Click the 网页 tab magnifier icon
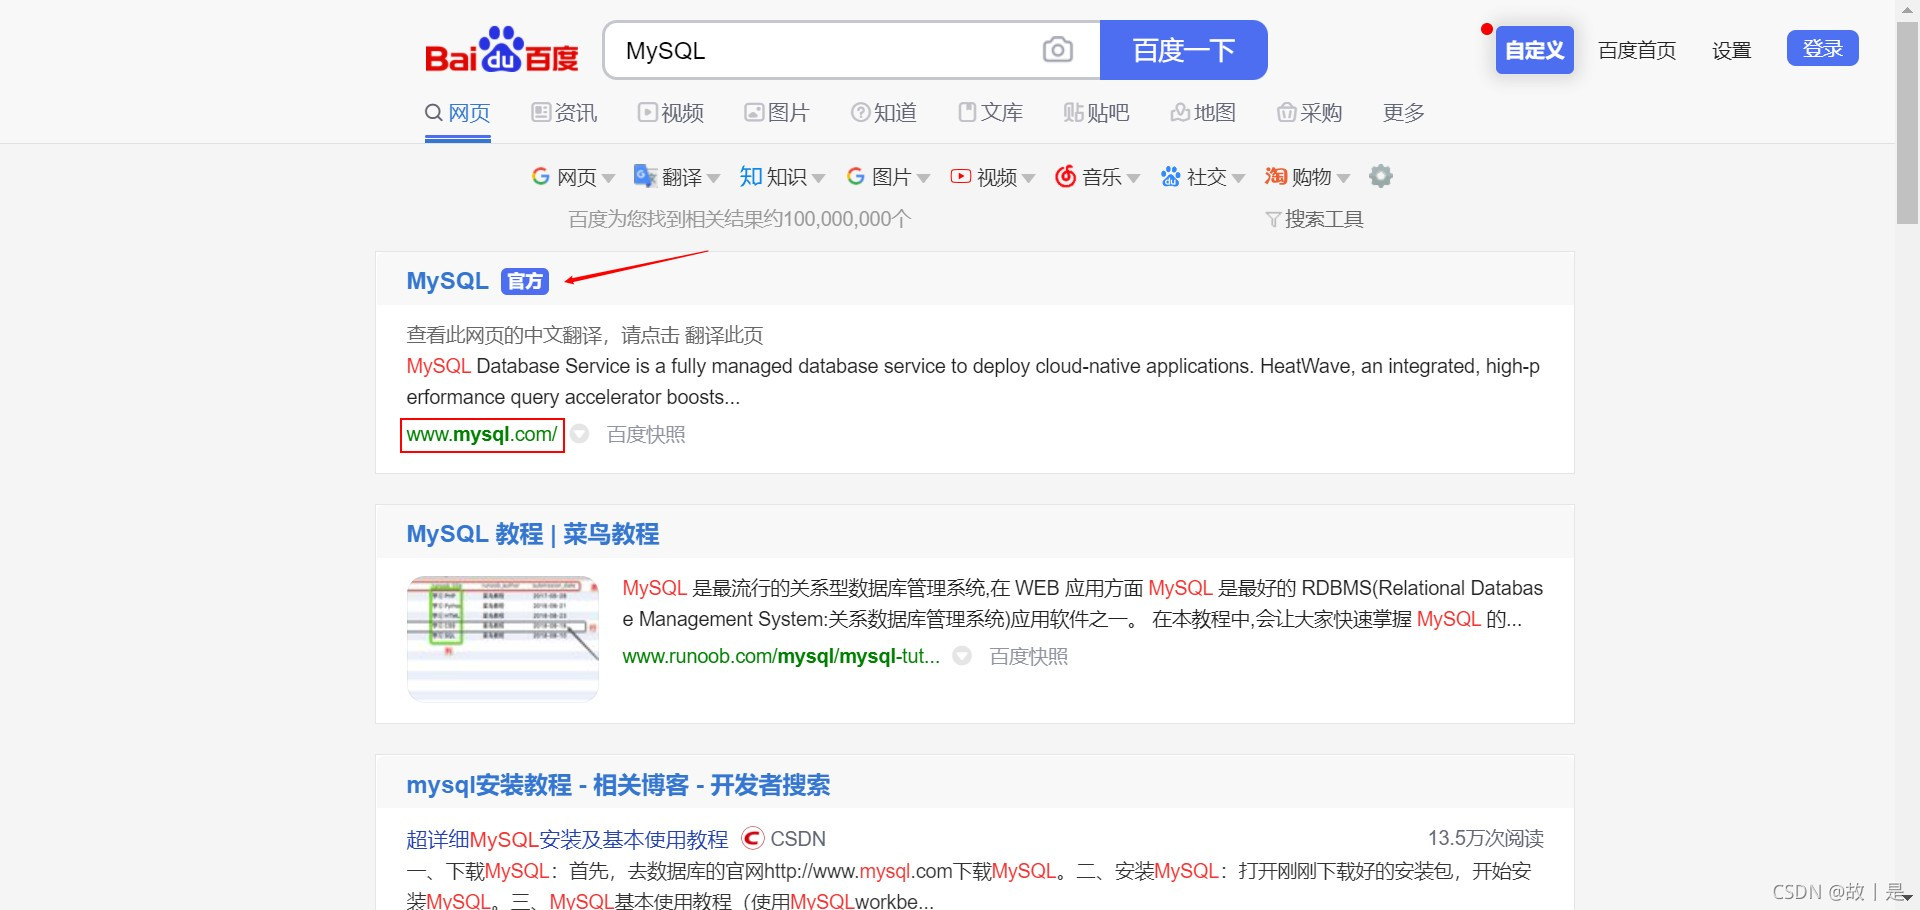The image size is (1920, 910). coord(434,113)
